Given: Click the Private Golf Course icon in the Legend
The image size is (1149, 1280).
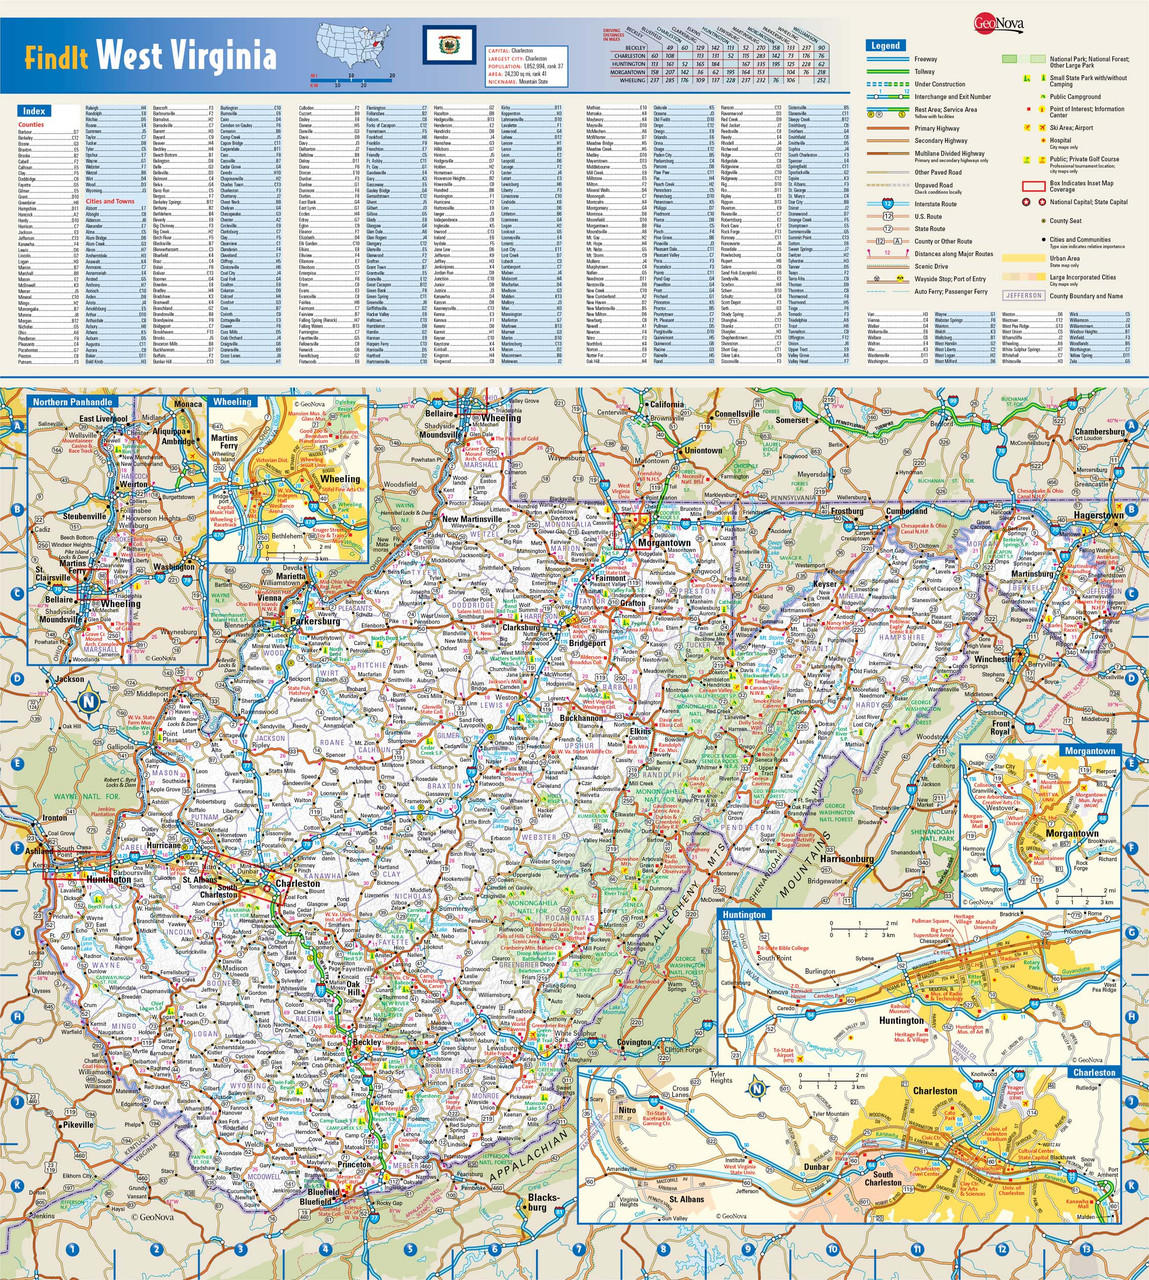Looking at the screenshot, I should (x=1042, y=159).
